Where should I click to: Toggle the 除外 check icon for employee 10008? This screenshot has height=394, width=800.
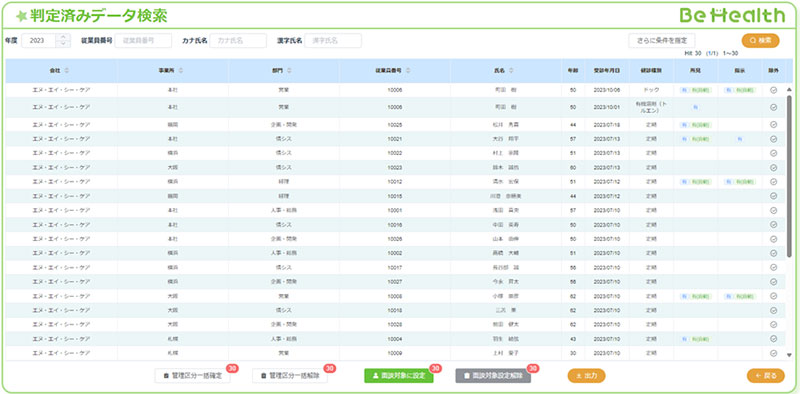(x=773, y=296)
